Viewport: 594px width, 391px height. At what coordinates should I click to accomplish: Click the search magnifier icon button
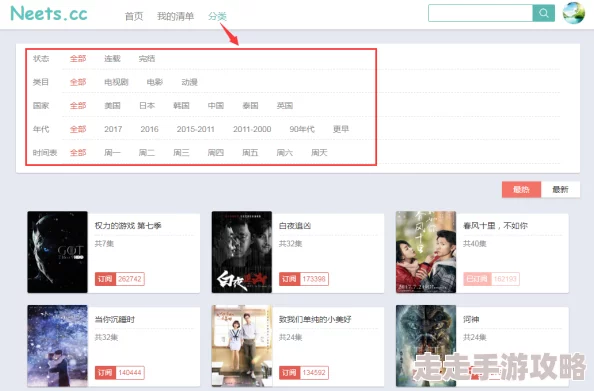[x=544, y=13]
